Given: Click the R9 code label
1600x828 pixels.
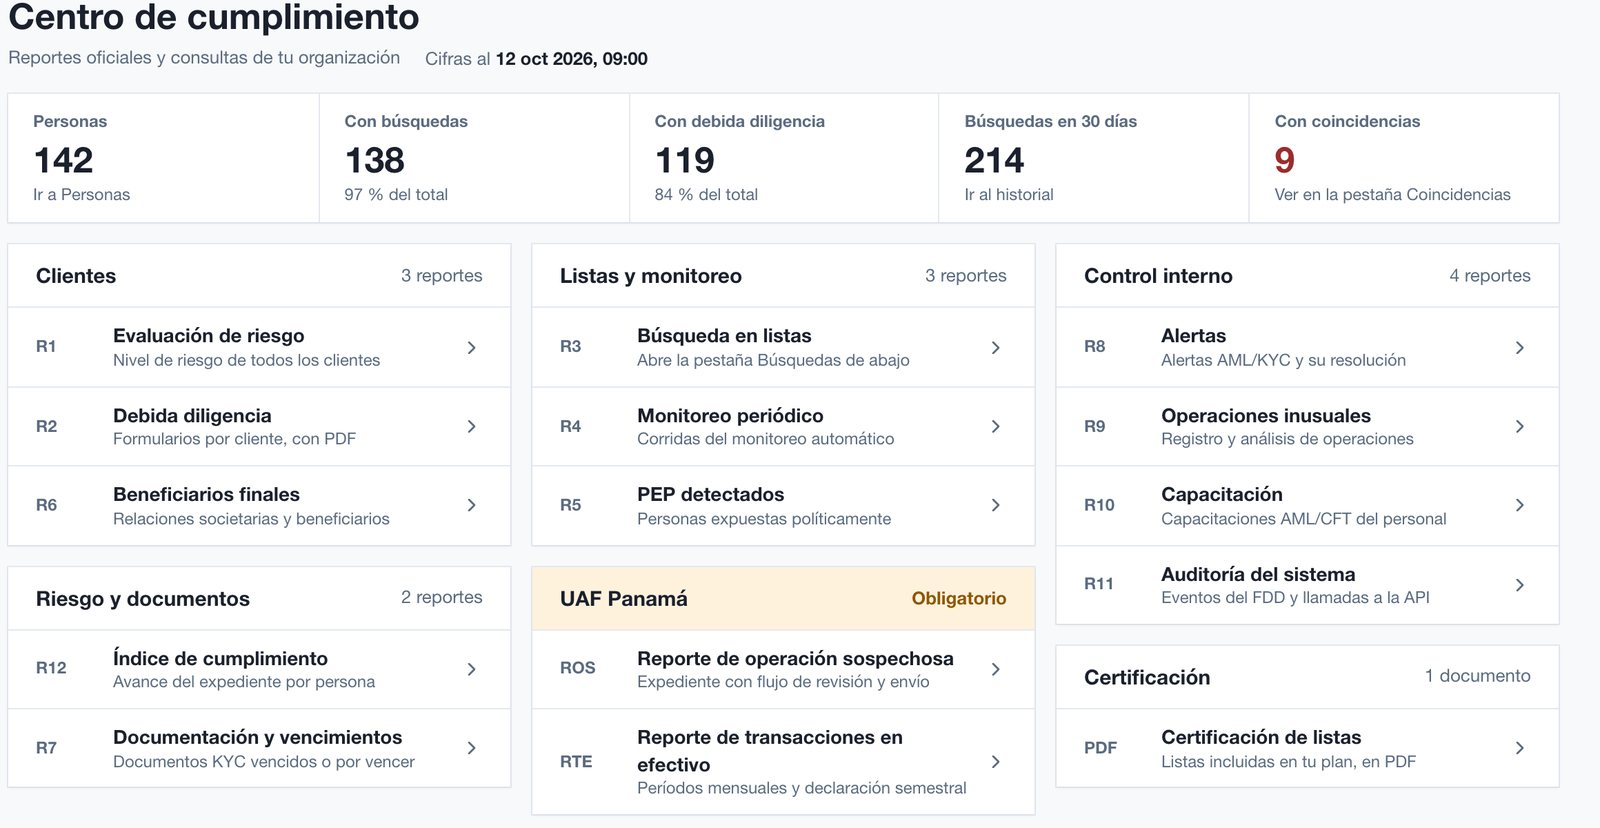Looking at the screenshot, I should tap(1094, 426).
